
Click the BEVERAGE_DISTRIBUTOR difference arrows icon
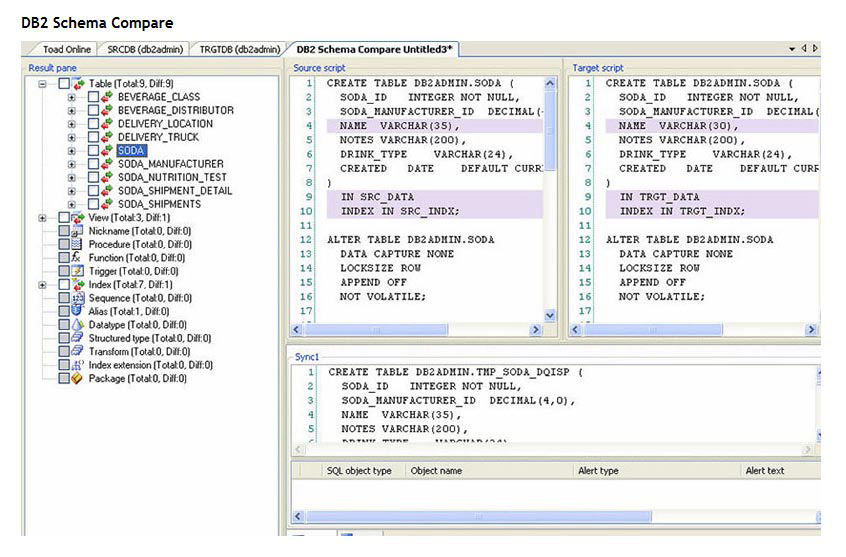click(106, 111)
